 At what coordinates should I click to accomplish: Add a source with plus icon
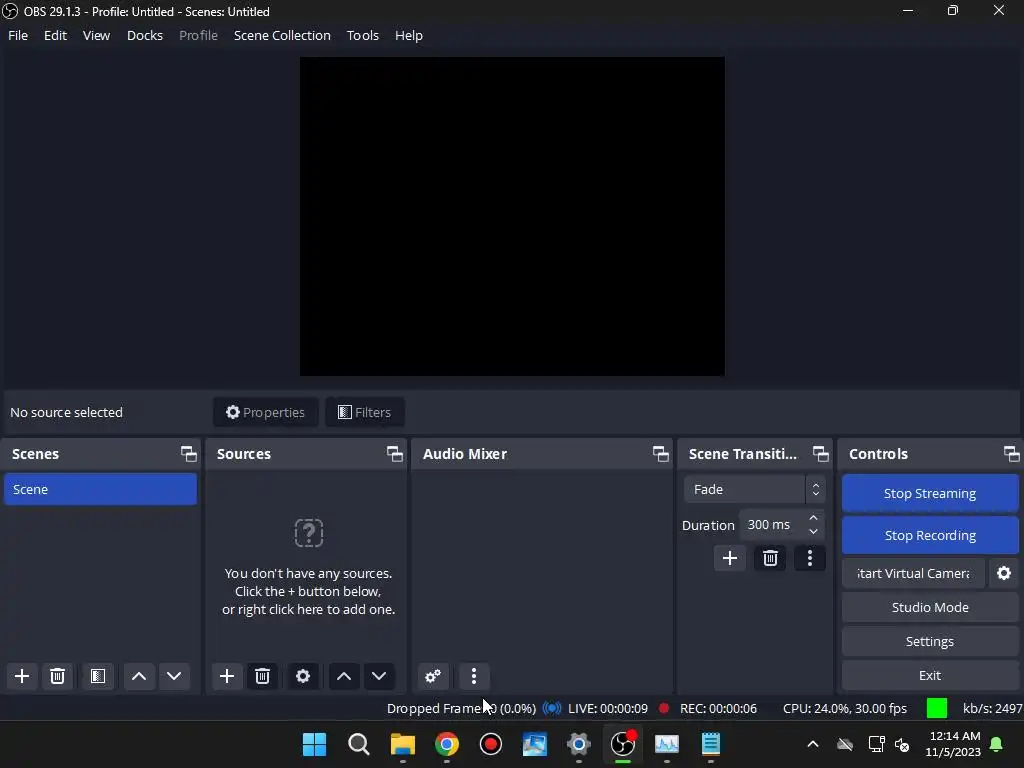(227, 676)
